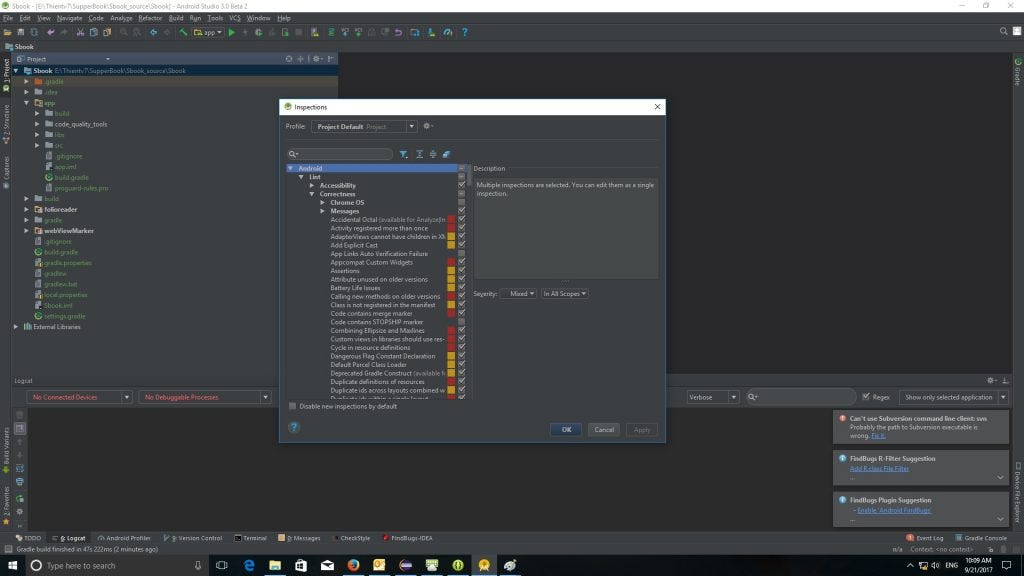This screenshot has width=1024, height=576.
Task: Click the reset to empty eraser icon
Action: [446, 154]
